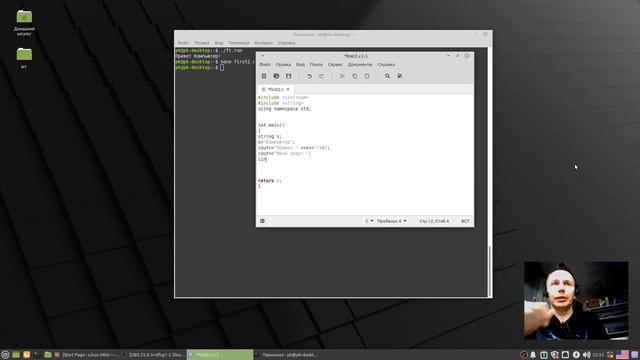Click the Show desktop icon in the panel
Image resolution: width=640 pixels, height=360 pixels.
click(16, 355)
